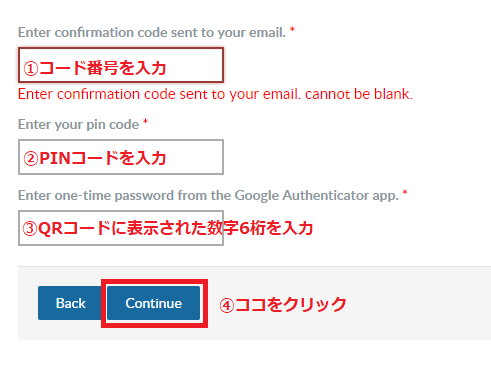The width and height of the screenshot is (491, 366).
Task: Click the required asterisk next to pin code label
Action: (x=145, y=122)
